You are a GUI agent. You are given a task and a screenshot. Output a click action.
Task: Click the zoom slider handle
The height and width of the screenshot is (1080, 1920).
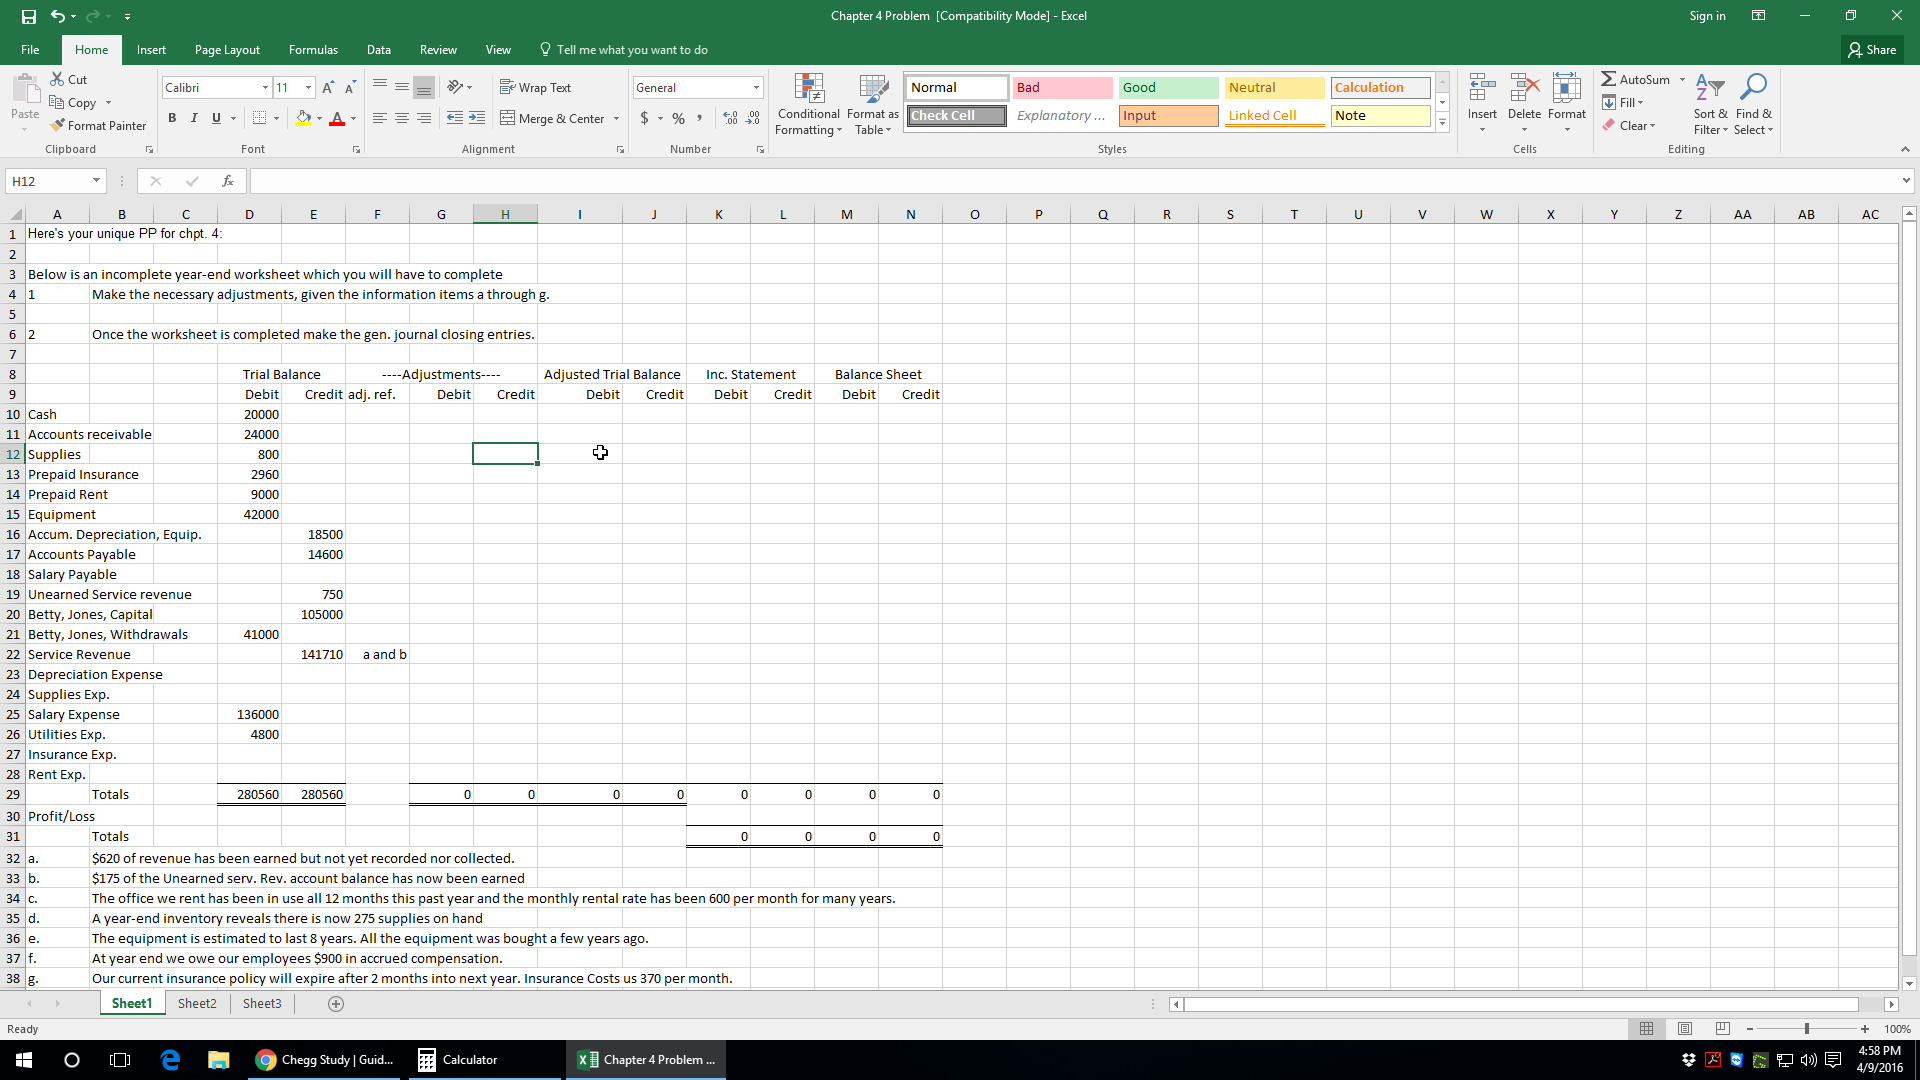[1807, 1029]
